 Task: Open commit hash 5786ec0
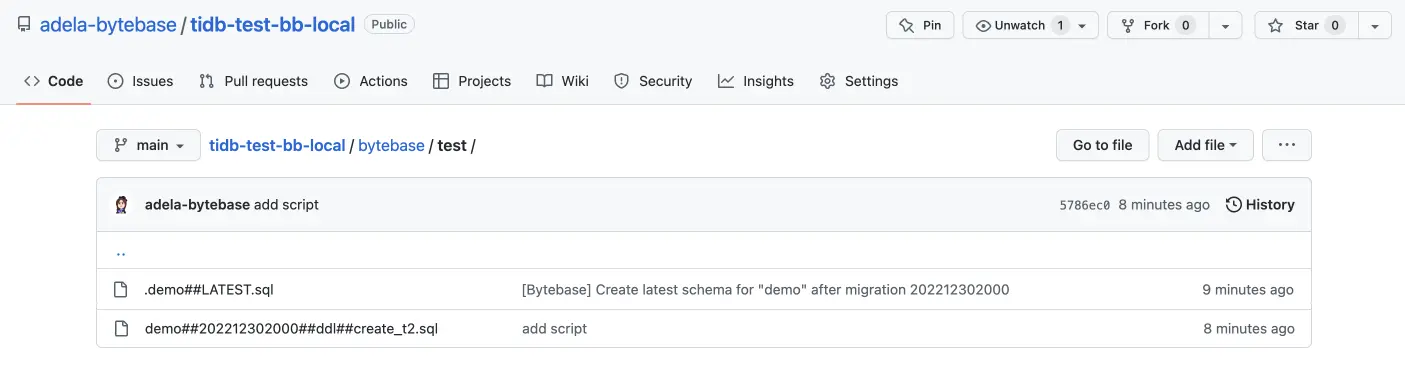coord(1085,205)
